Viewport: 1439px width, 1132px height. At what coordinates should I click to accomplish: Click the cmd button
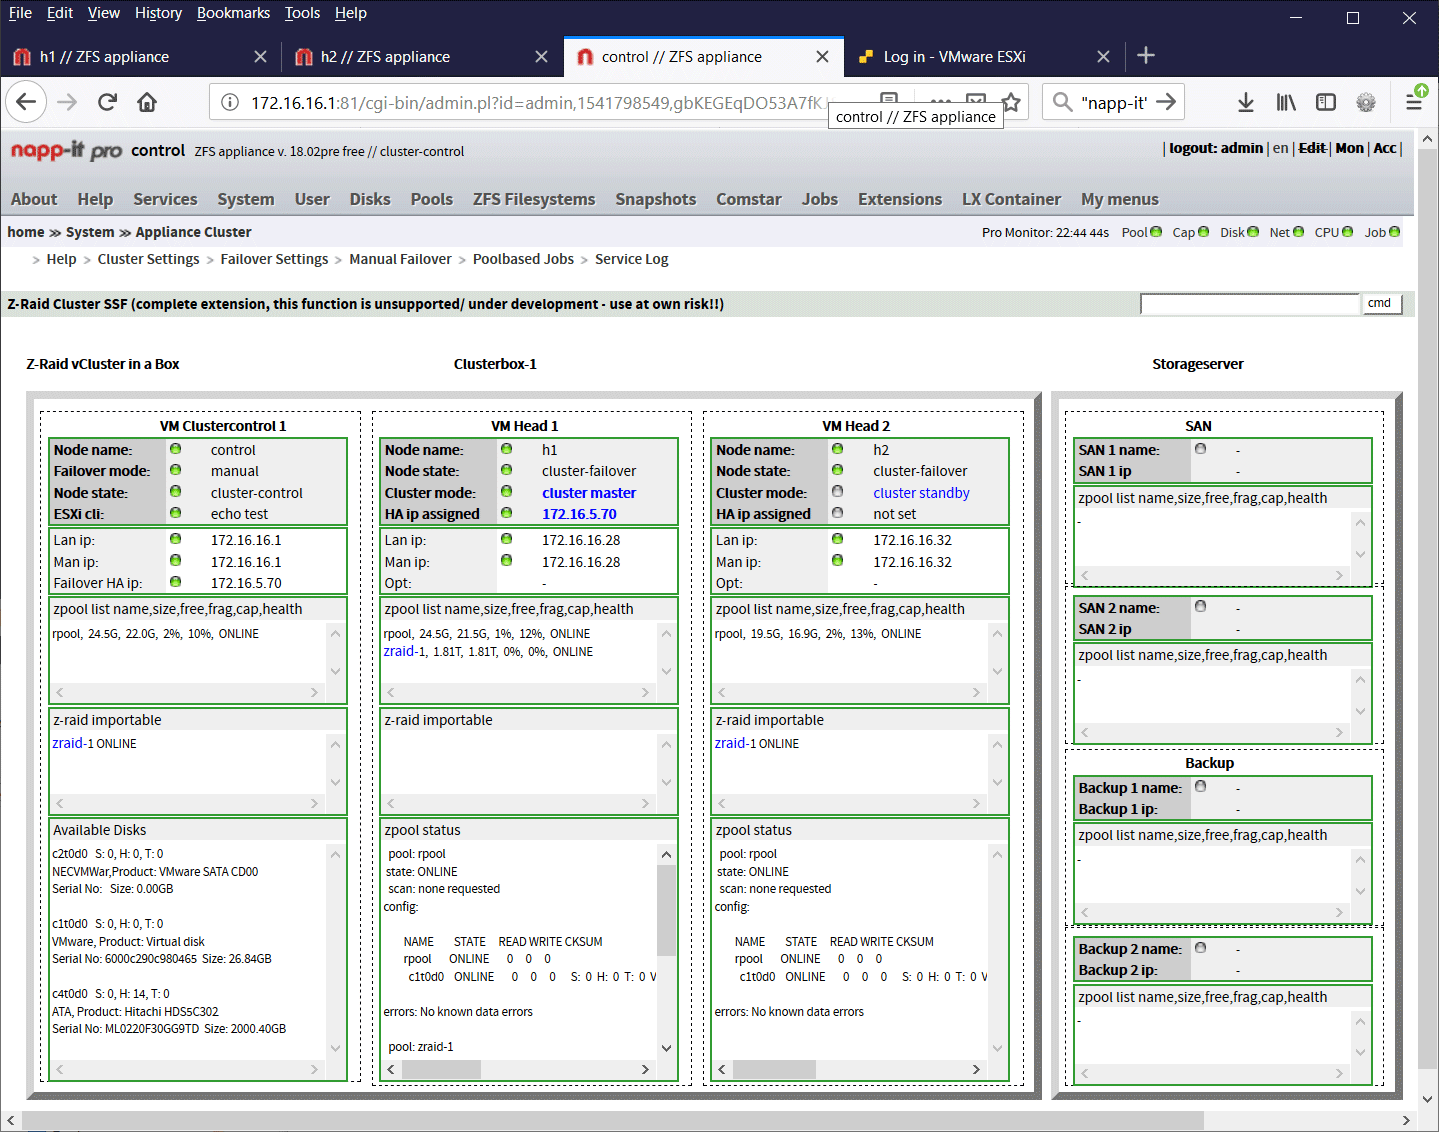coord(1381,303)
